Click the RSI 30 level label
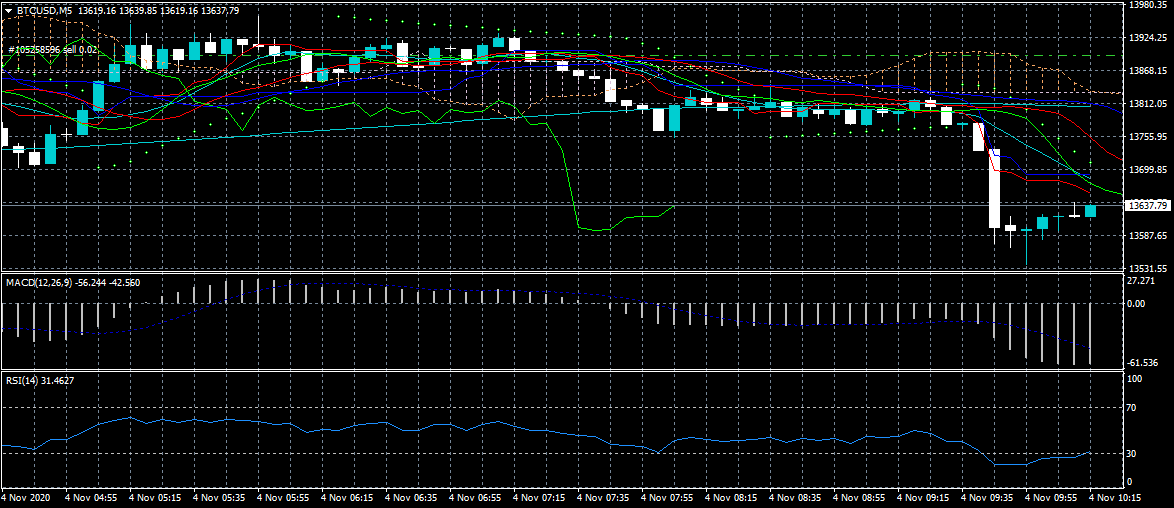Image resolution: width=1174 pixels, height=508 pixels. 1133,453
